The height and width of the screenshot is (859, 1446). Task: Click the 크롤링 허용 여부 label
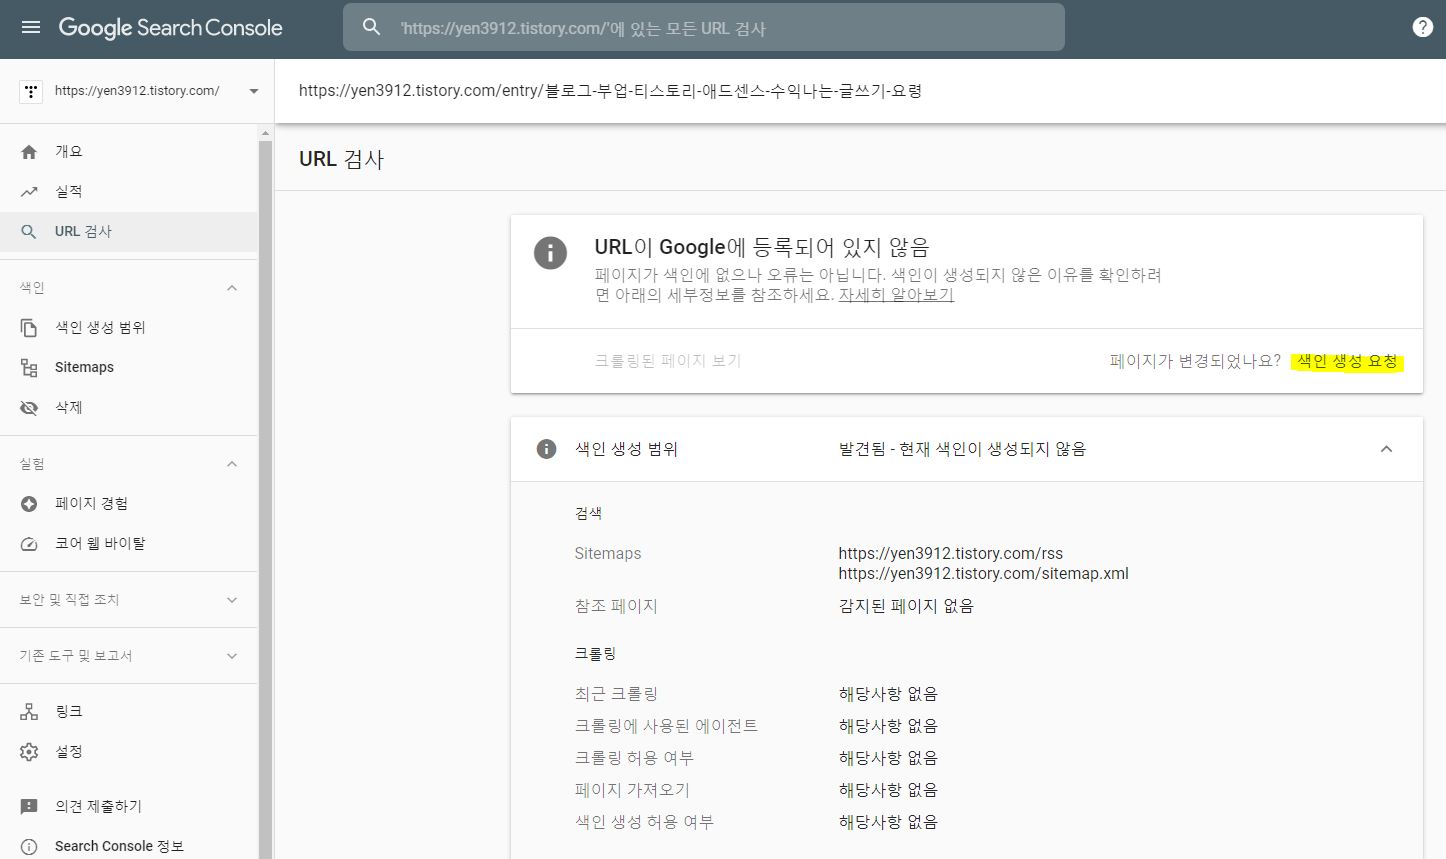pyautogui.click(x=634, y=758)
